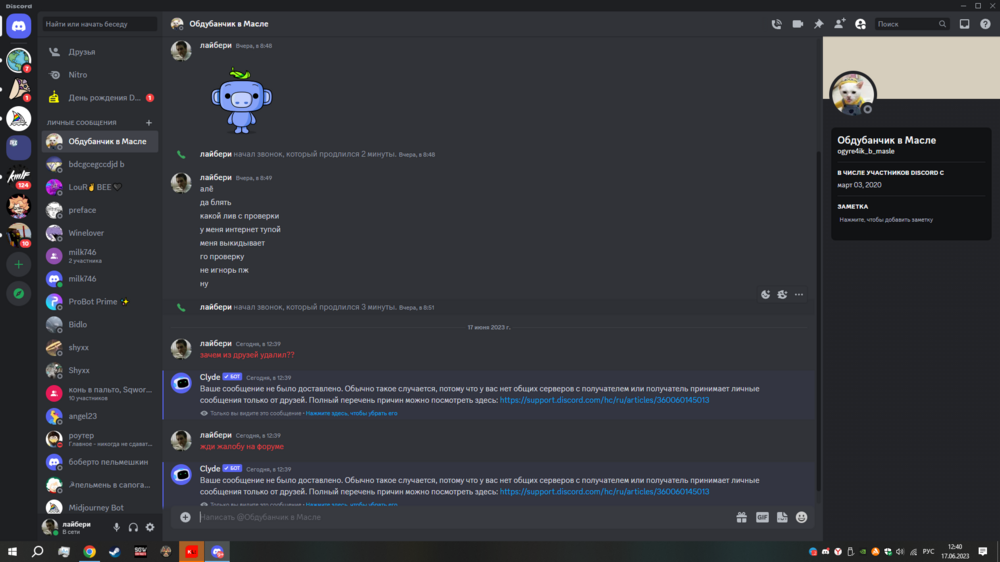This screenshot has width=1000, height=562.
Task: Open notification center in taskbar
Action: tap(983, 552)
